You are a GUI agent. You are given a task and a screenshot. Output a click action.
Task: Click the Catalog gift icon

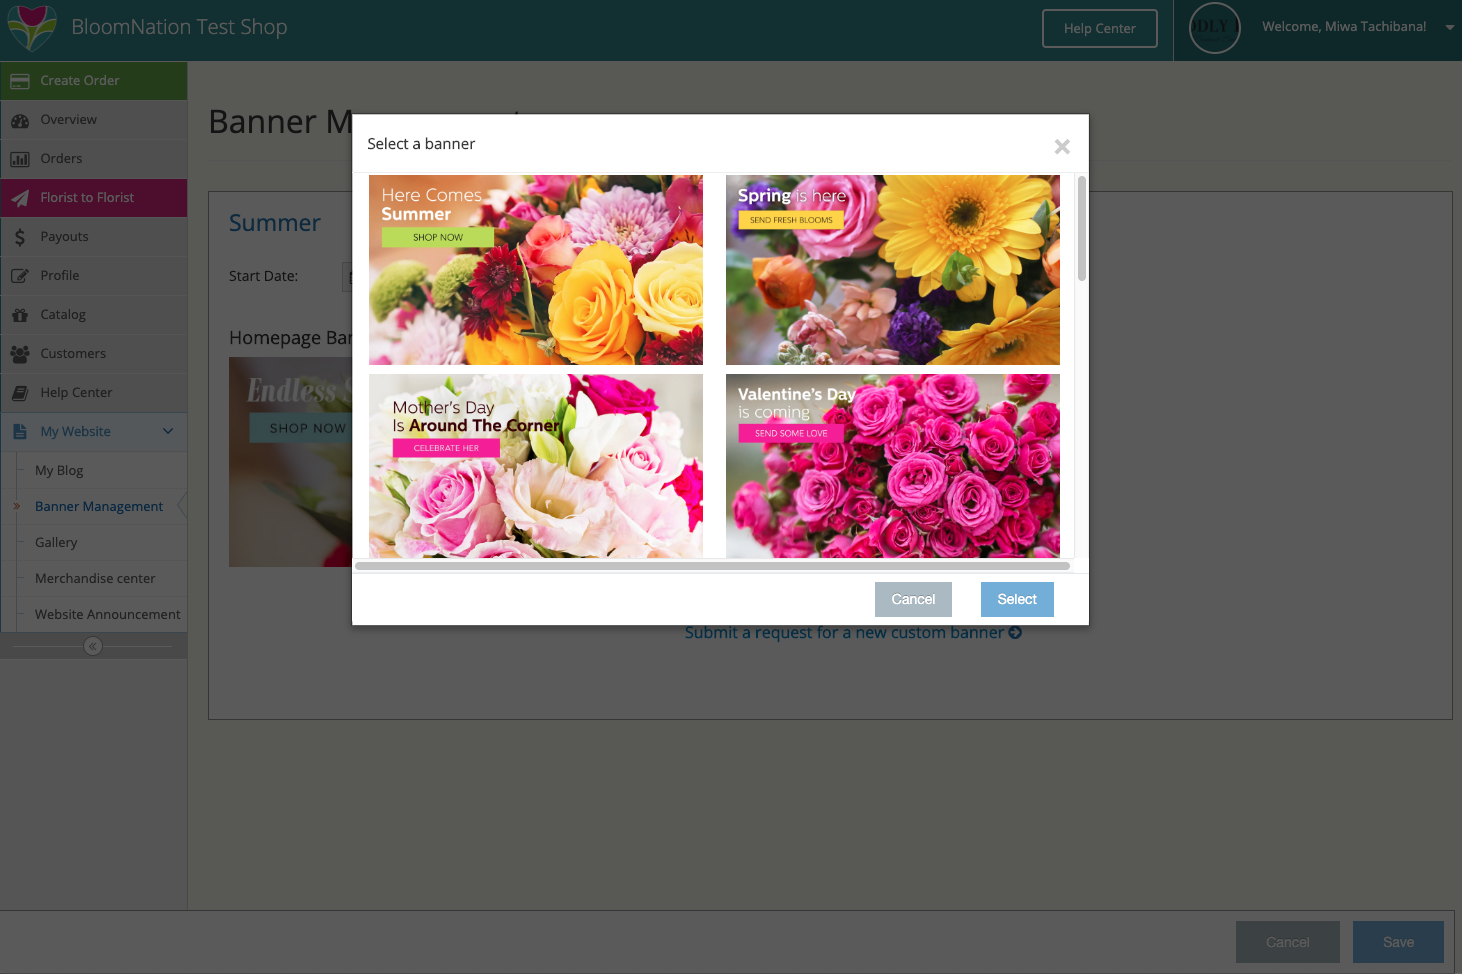tap(20, 315)
